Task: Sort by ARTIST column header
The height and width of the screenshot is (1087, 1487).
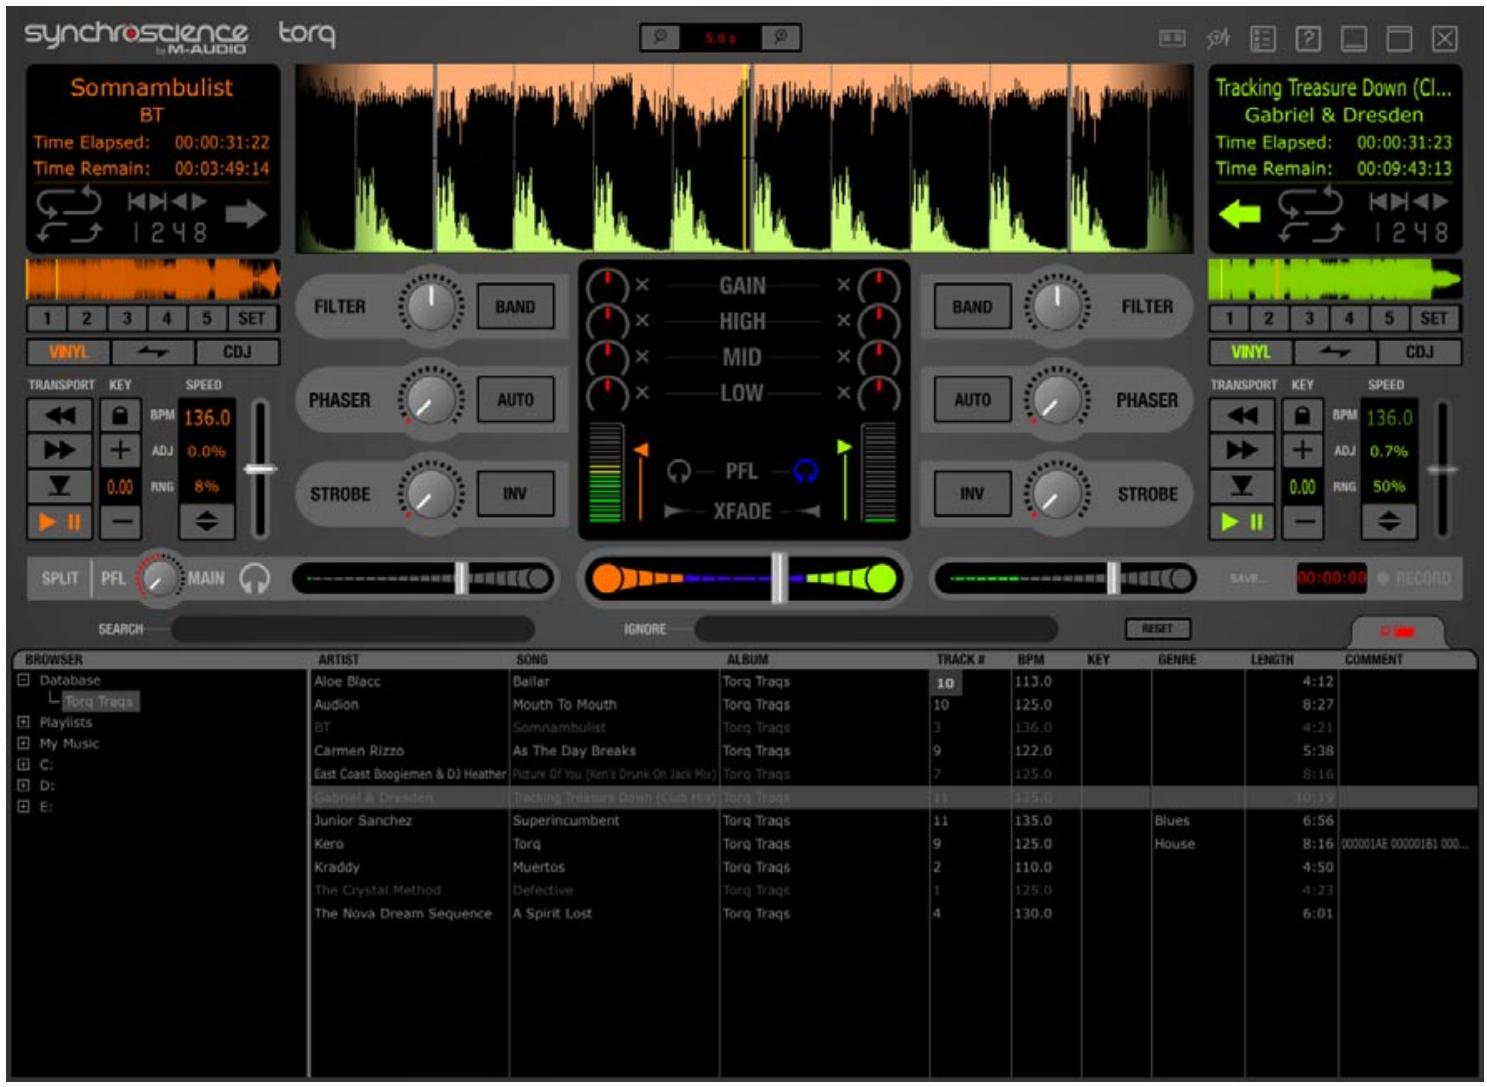Action: [x=339, y=659]
